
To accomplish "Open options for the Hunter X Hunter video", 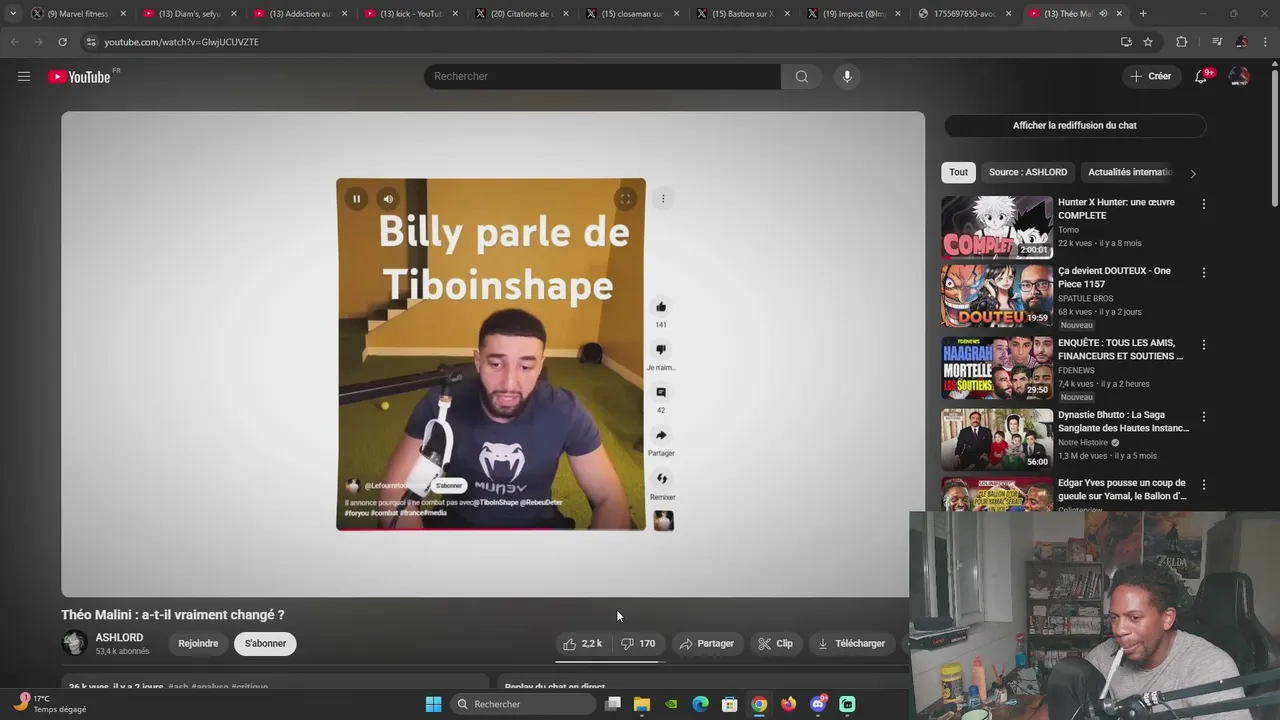I will (1203, 204).
